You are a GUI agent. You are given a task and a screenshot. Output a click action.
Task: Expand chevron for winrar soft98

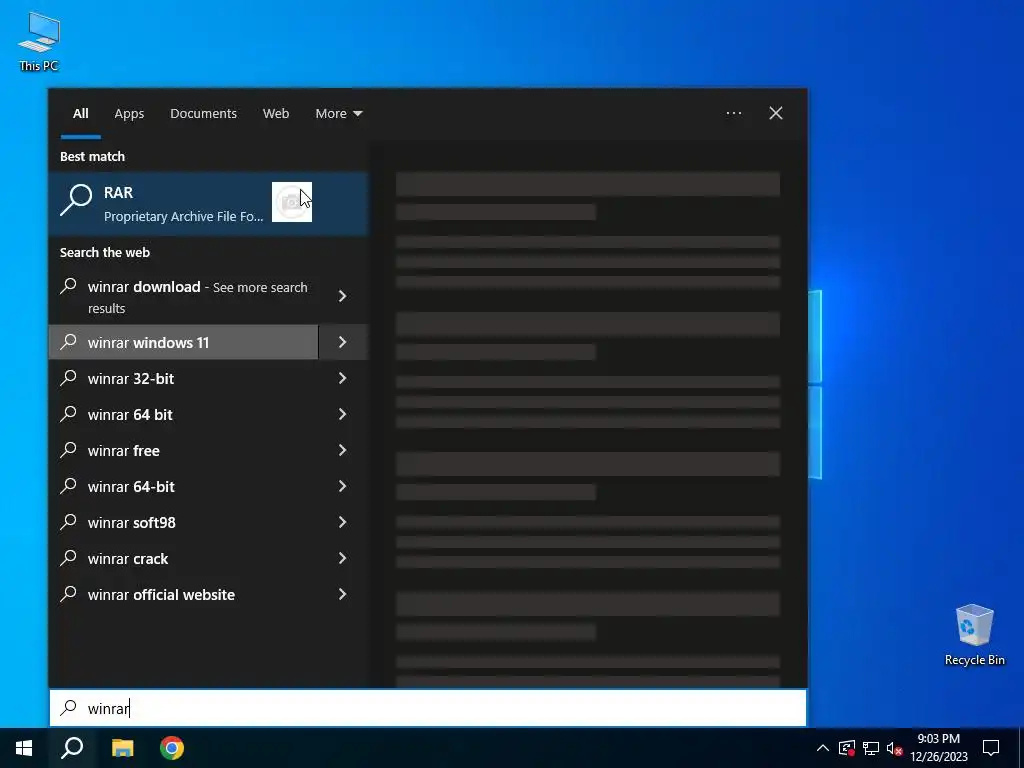[343, 522]
